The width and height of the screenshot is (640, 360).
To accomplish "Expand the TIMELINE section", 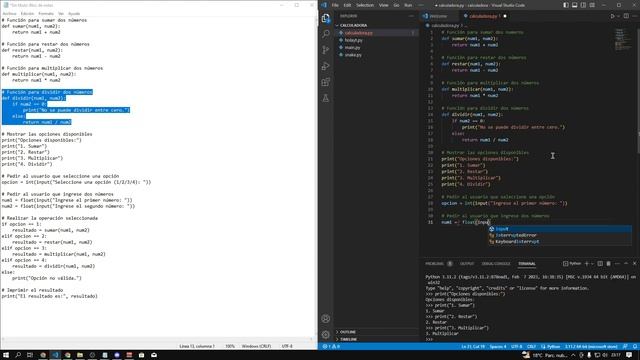I will coord(348,339).
